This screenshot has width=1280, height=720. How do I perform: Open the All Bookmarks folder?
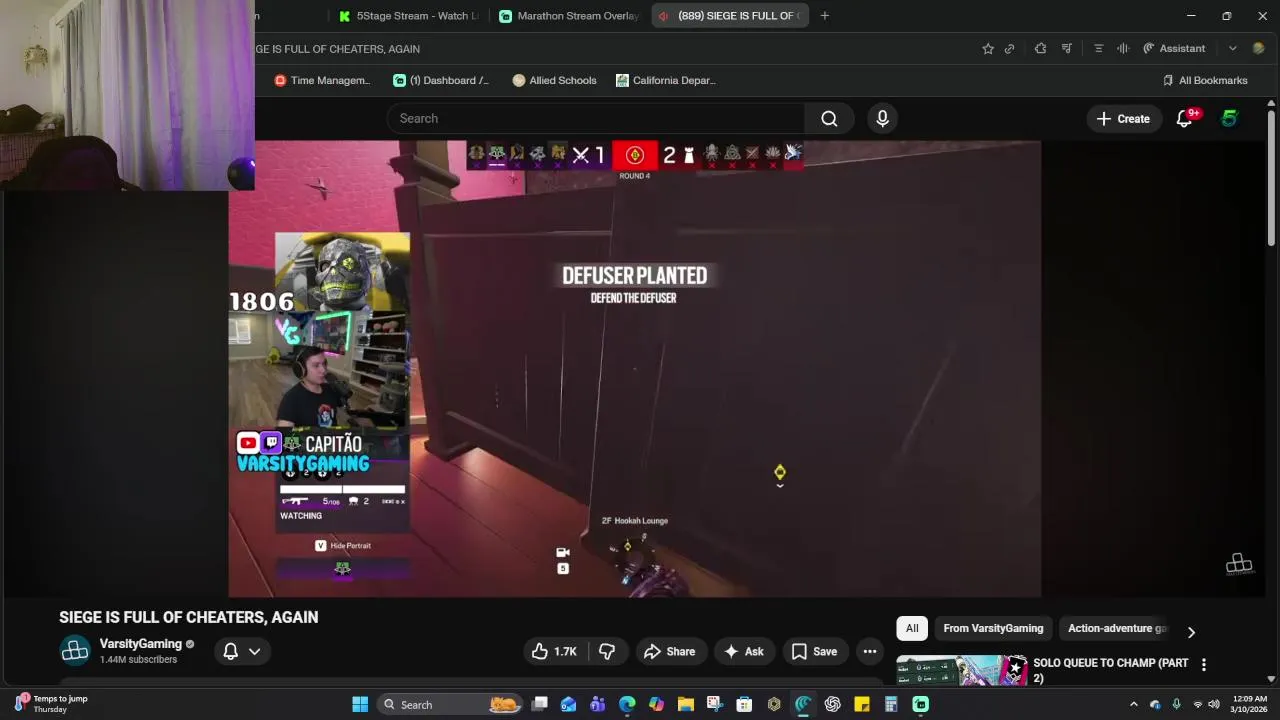click(1205, 80)
